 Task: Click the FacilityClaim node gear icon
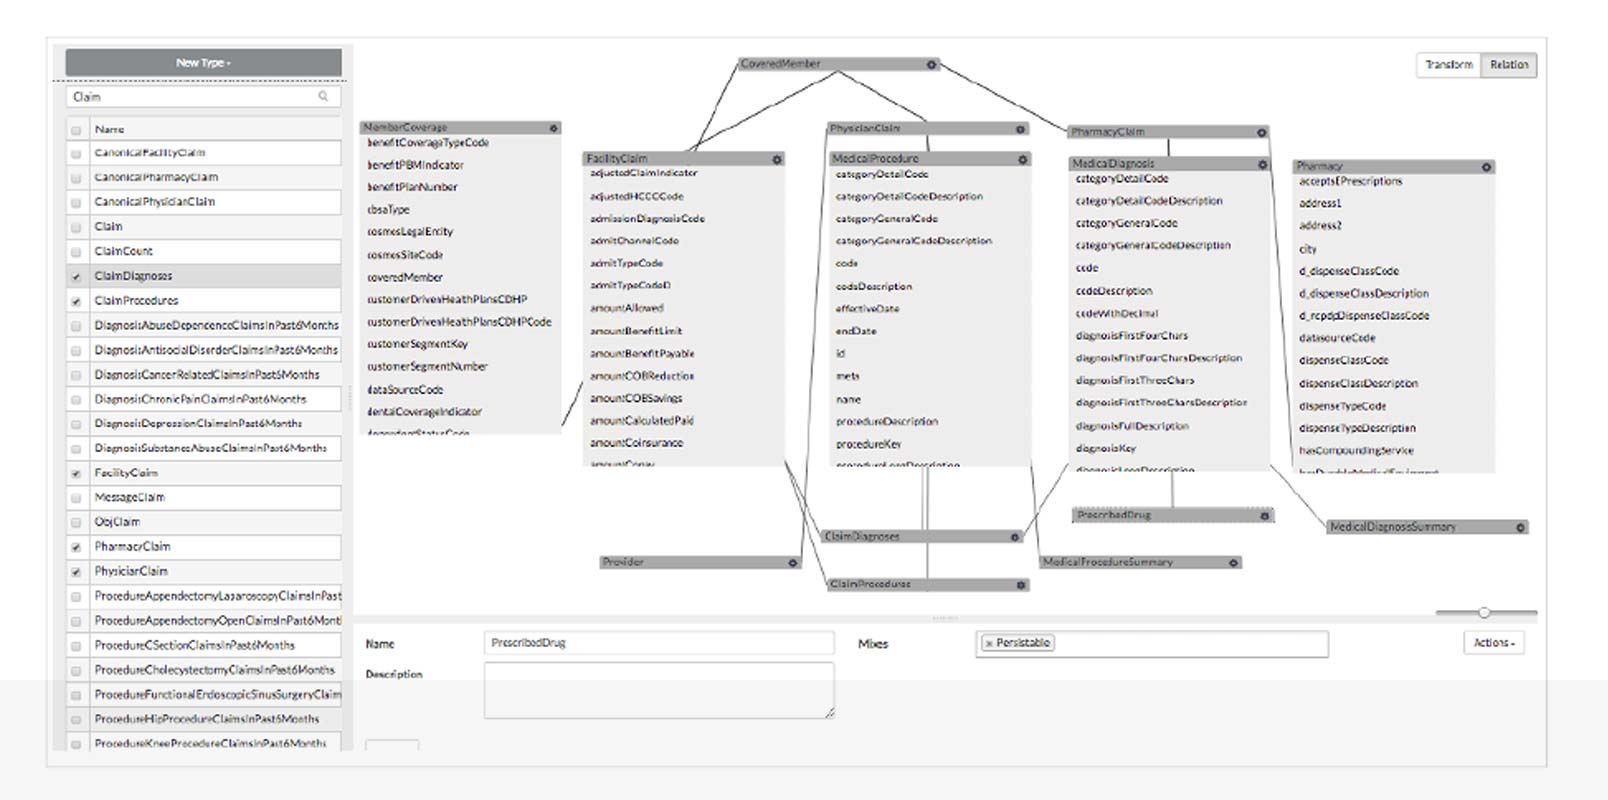click(x=777, y=159)
